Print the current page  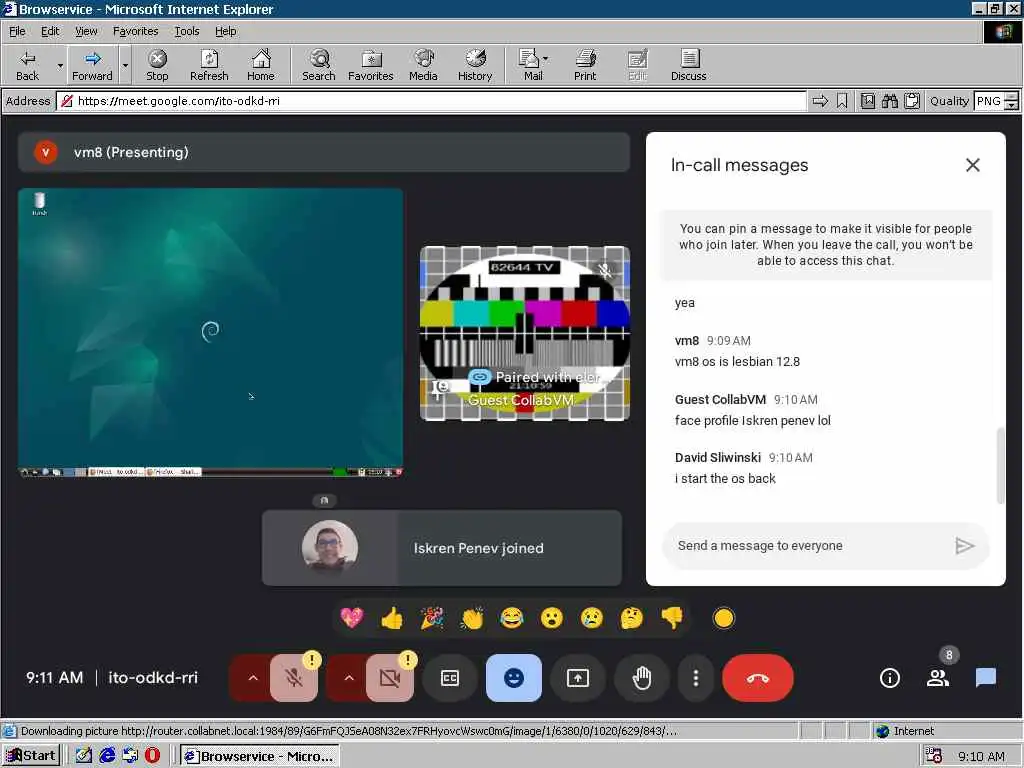tap(585, 65)
